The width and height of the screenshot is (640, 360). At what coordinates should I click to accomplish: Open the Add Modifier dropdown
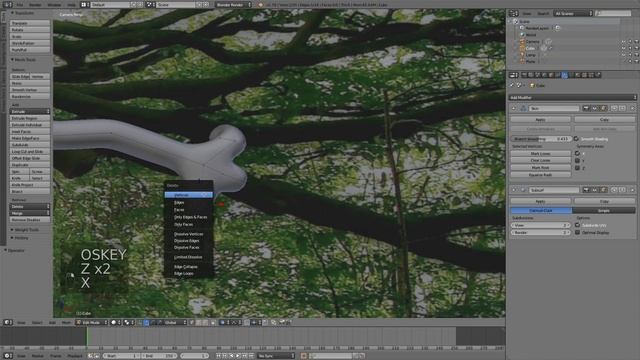pos(572,98)
